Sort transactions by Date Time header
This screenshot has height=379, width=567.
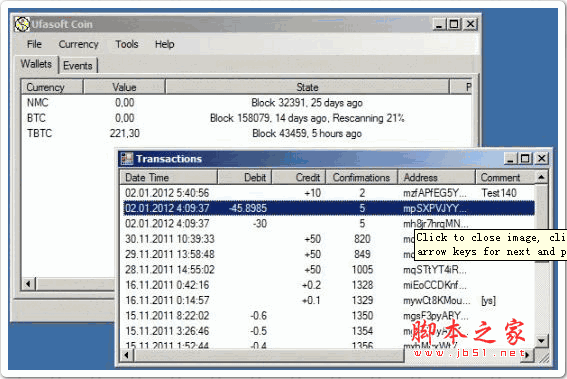pos(169,178)
